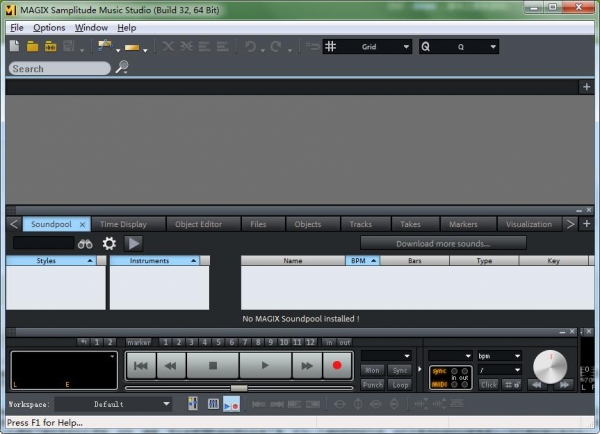Click the grid hash icon
600x434 pixels.
pyautogui.click(x=331, y=47)
